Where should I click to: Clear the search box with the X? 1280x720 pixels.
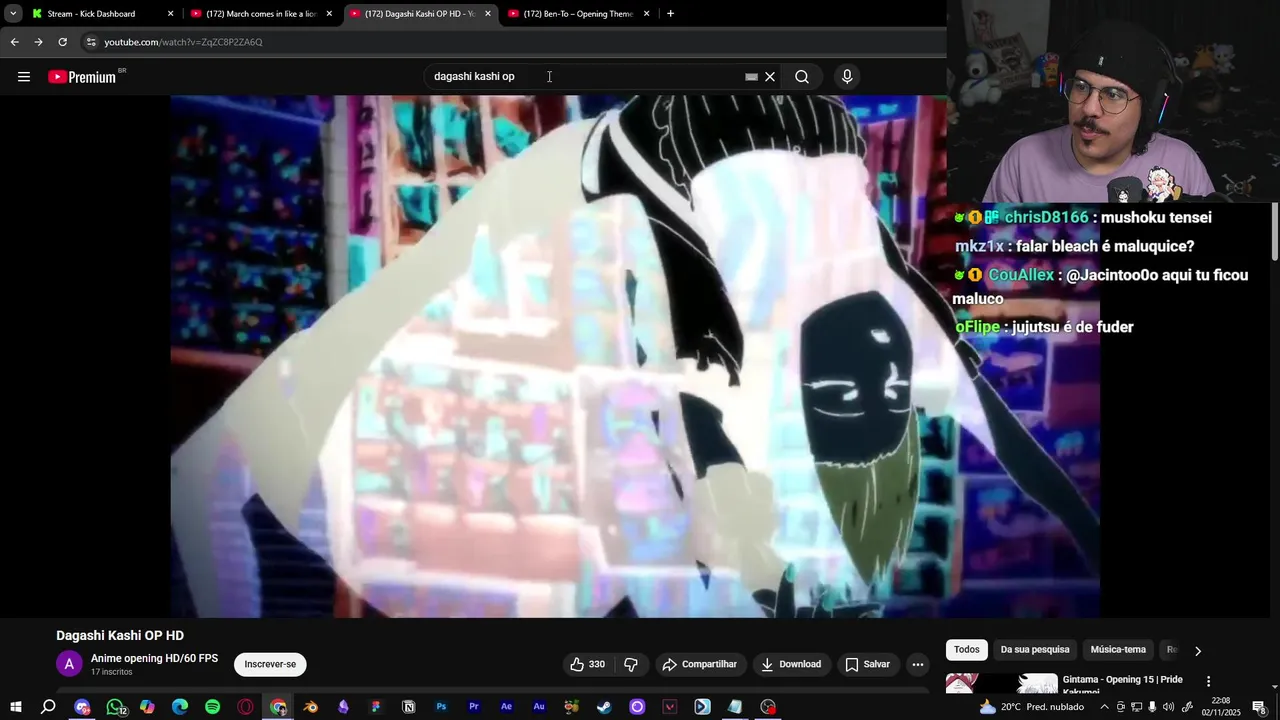[x=770, y=77]
